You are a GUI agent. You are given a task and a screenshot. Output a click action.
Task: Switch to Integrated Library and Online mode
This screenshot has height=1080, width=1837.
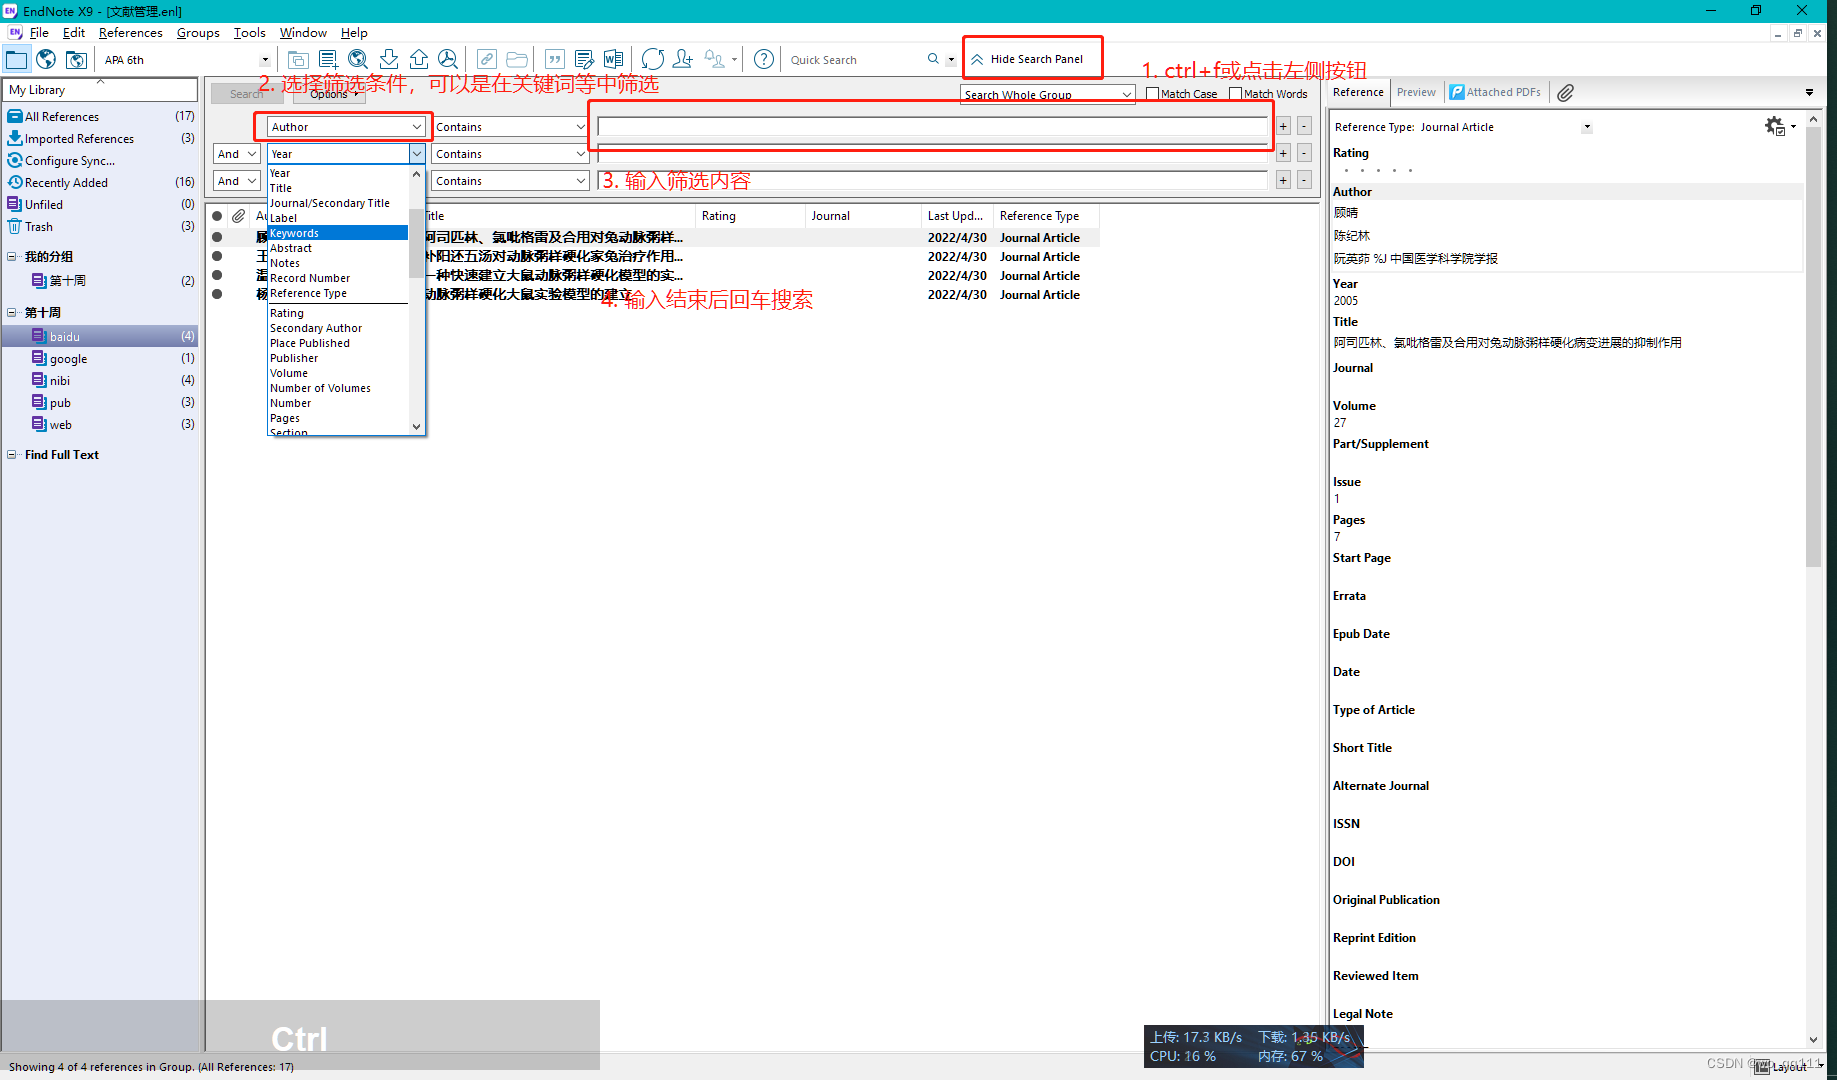(x=76, y=60)
